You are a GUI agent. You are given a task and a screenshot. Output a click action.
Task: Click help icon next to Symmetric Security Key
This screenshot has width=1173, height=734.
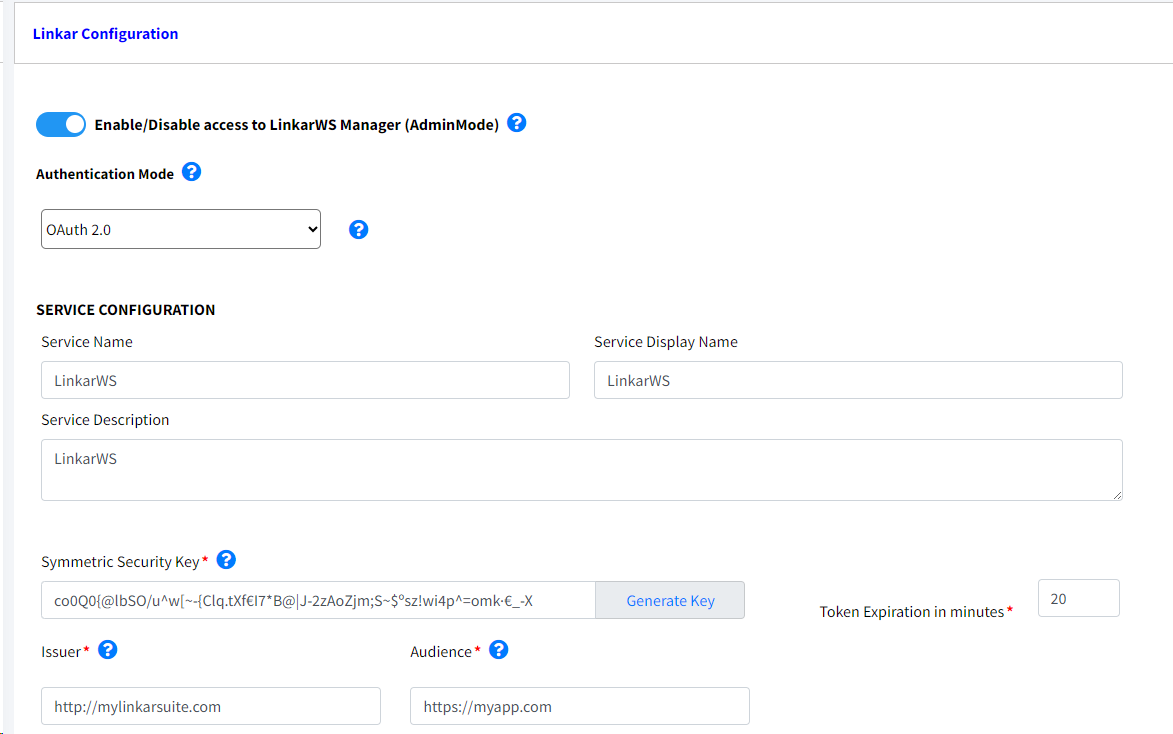226,560
